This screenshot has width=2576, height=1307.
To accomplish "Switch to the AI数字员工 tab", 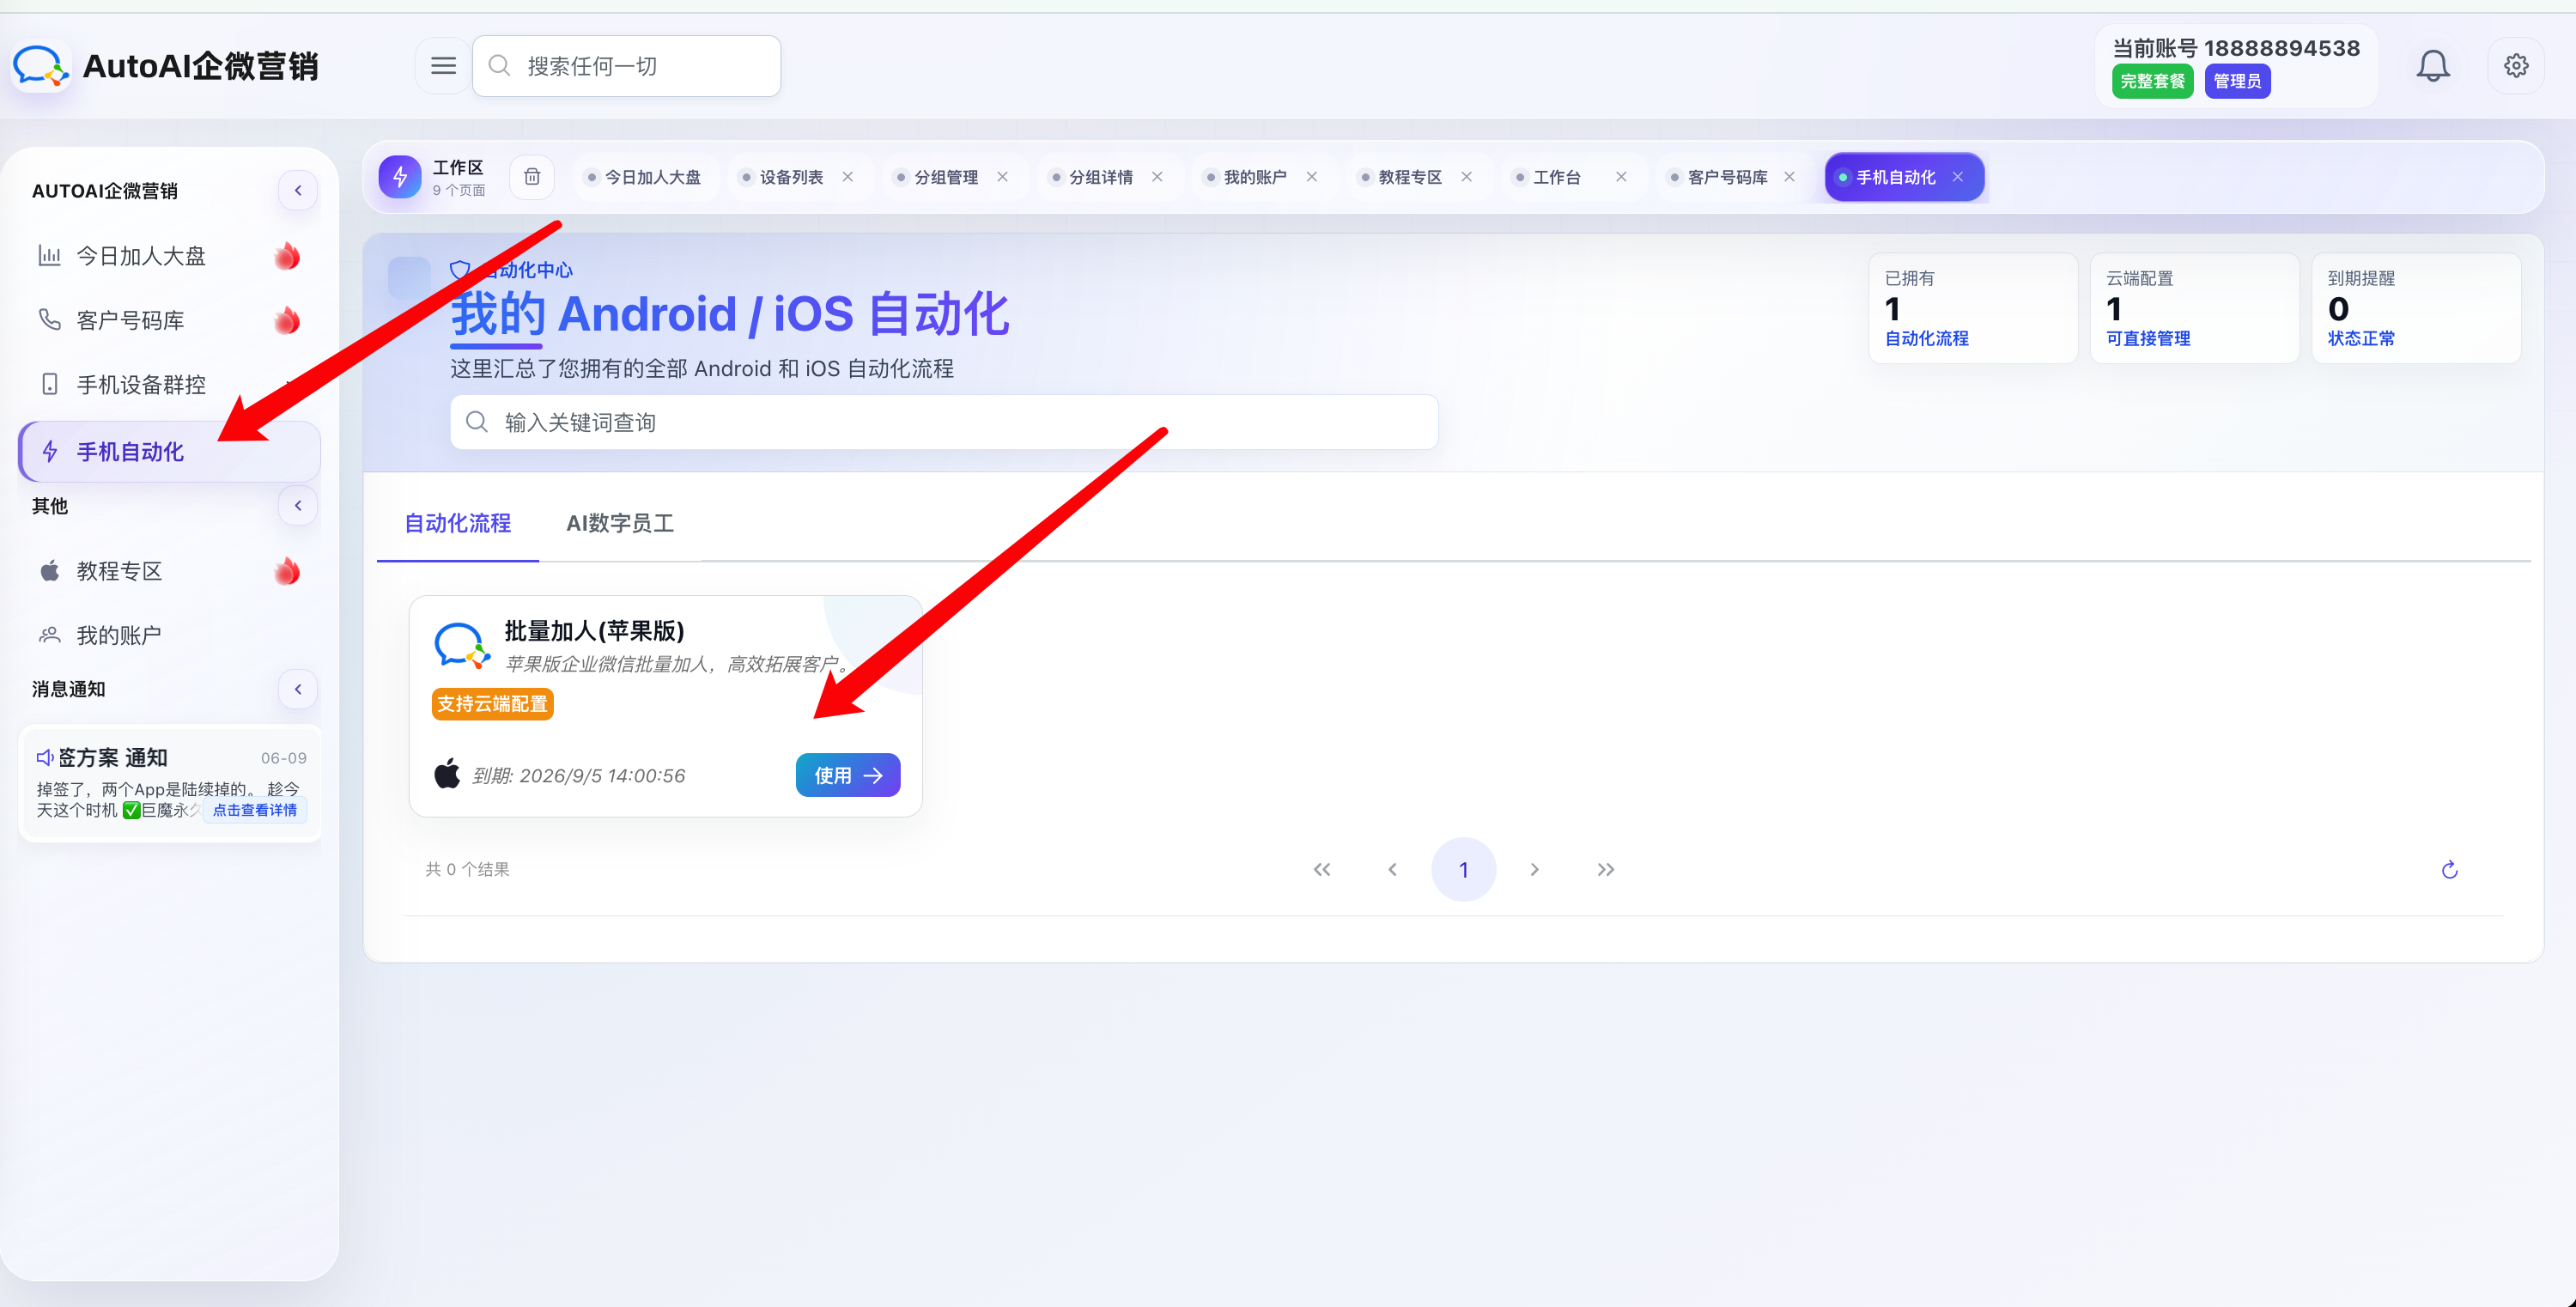I will (x=620, y=523).
